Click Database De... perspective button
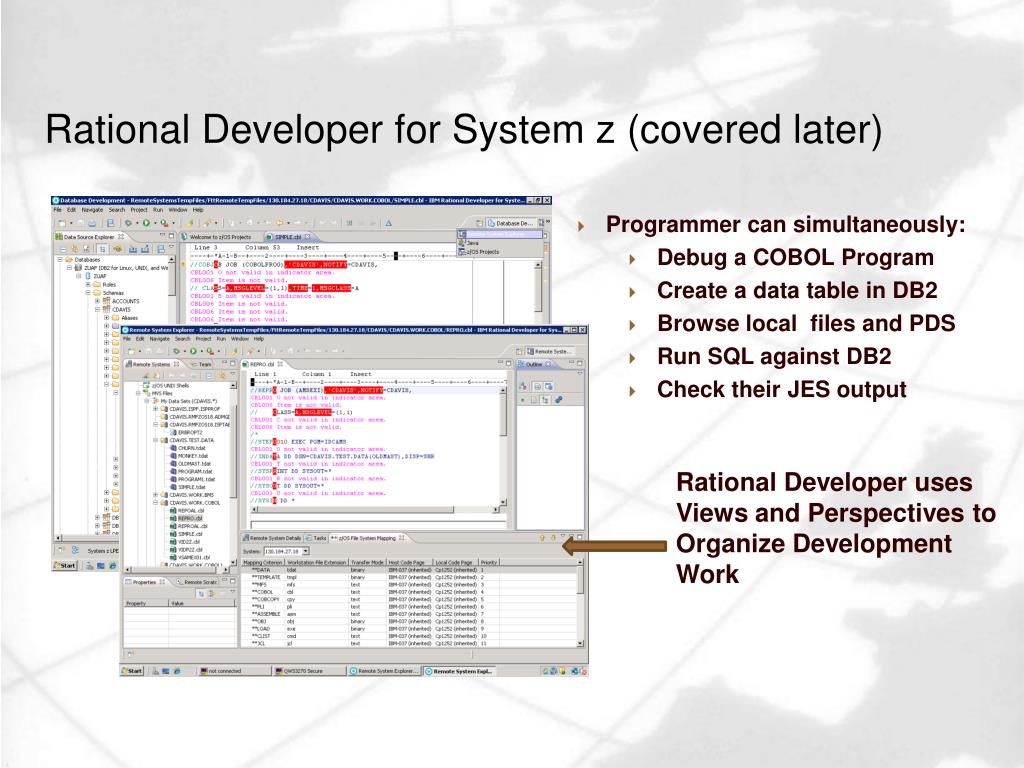This screenshot has height=768, width=1024. tap(513, 223)
